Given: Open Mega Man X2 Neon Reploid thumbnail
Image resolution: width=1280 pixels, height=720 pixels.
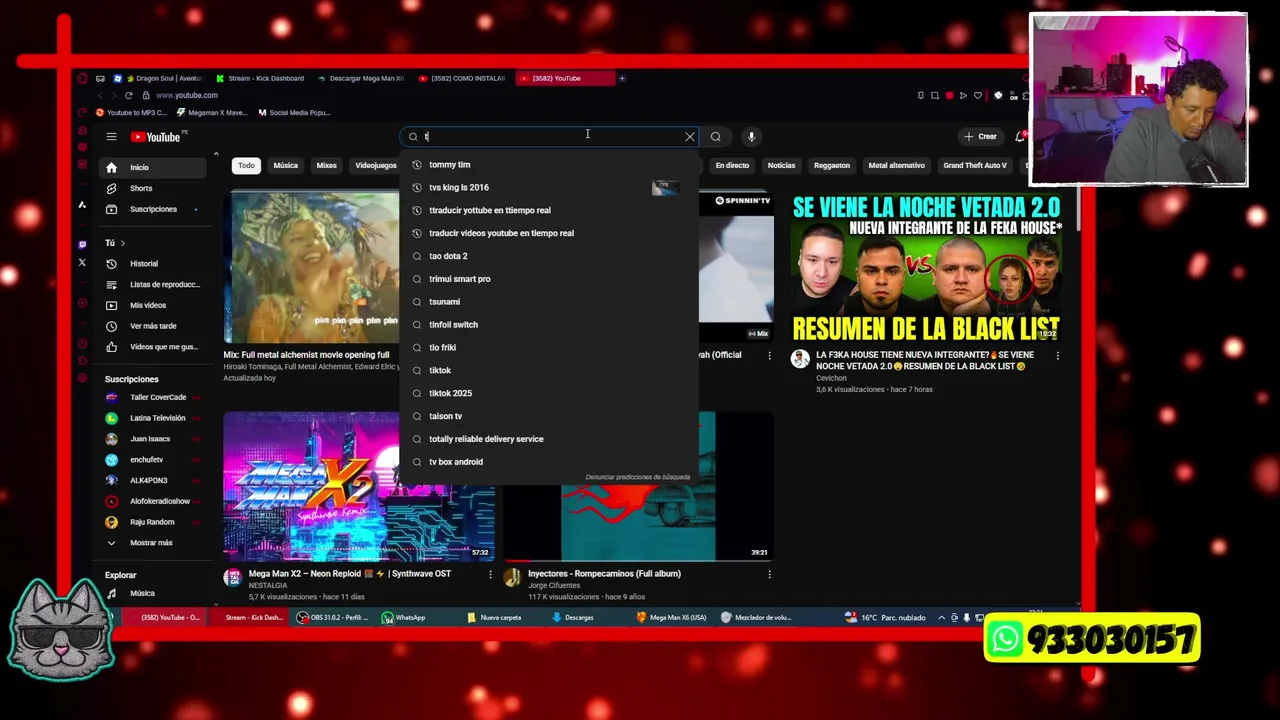Looking at the screenshot, I should click(311, 486).
